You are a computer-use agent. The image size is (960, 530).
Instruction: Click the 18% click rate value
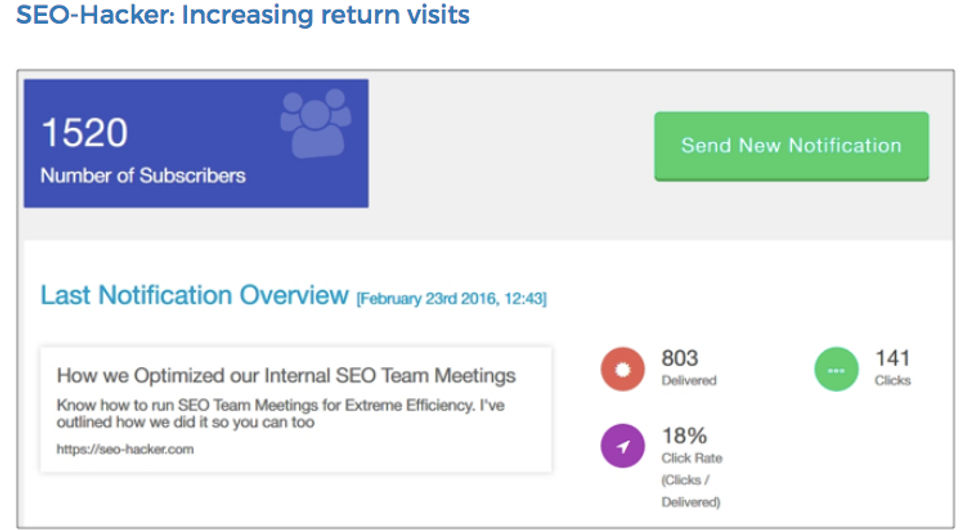click(684, 436)
